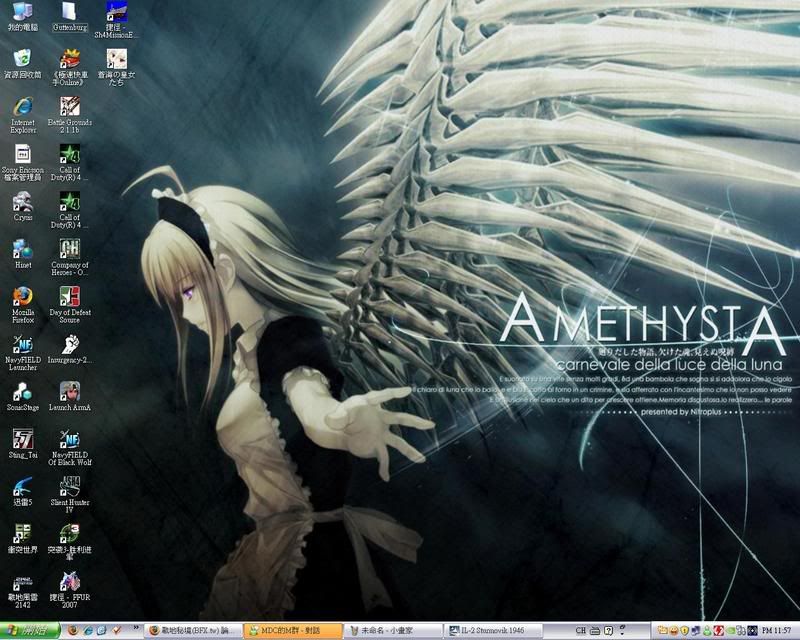Viewport: 800px width, 640px height.
Task: Open the Sting_Tai desktop shortcut
Action: (x=23, y=438)
